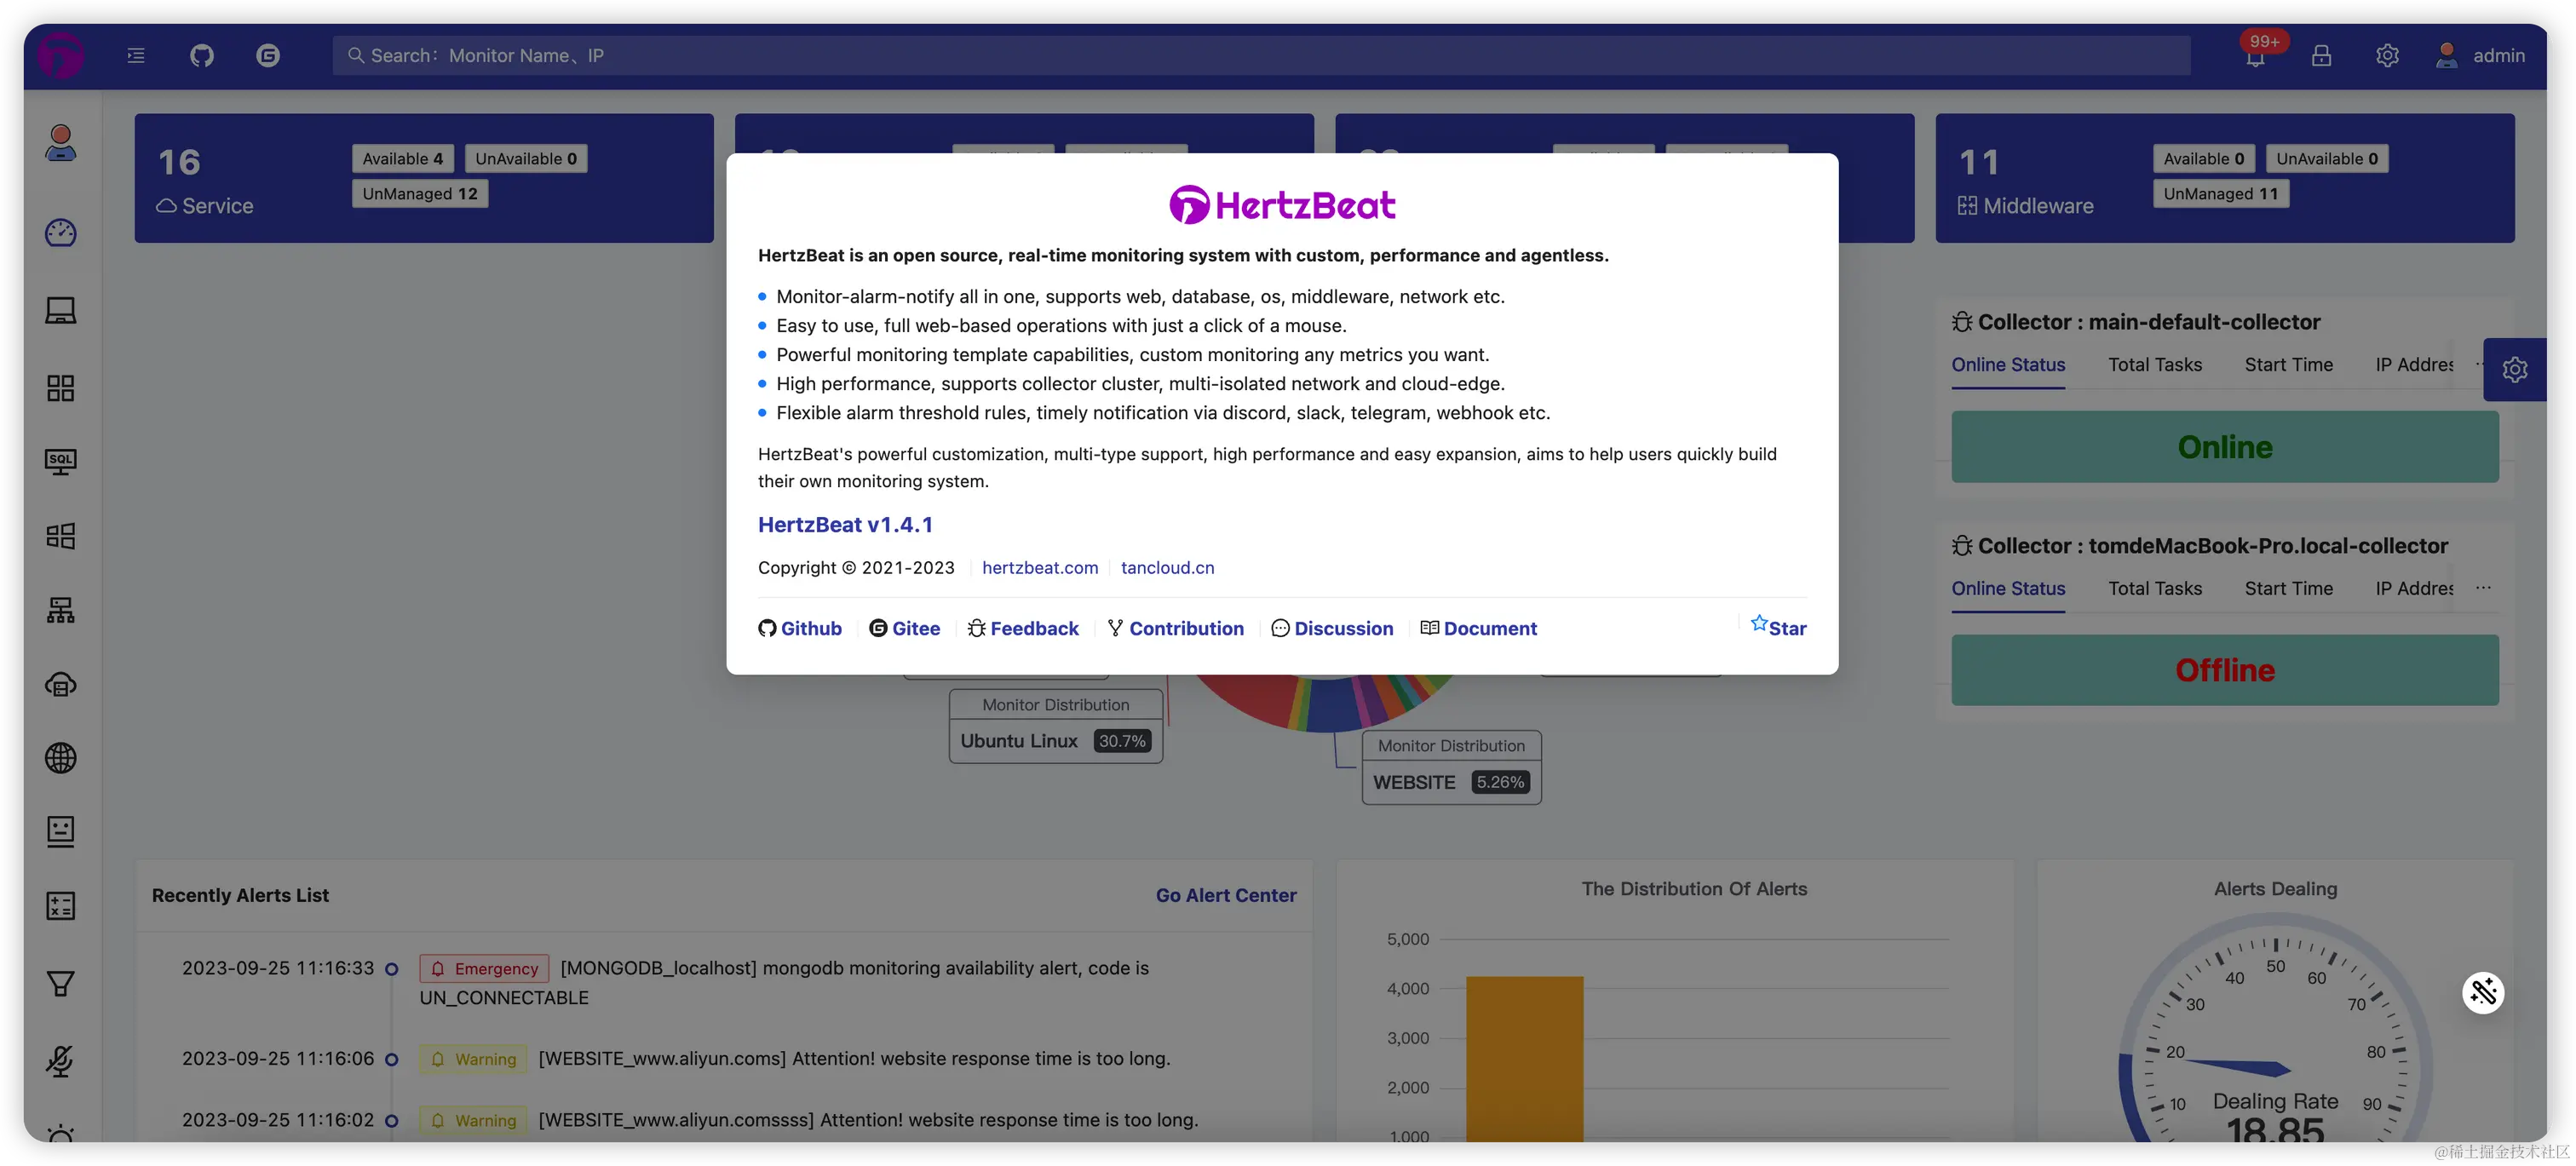Click the monitor search input field
The width and height of the screenshot is (2576, 1166).
pos(1260,56)
